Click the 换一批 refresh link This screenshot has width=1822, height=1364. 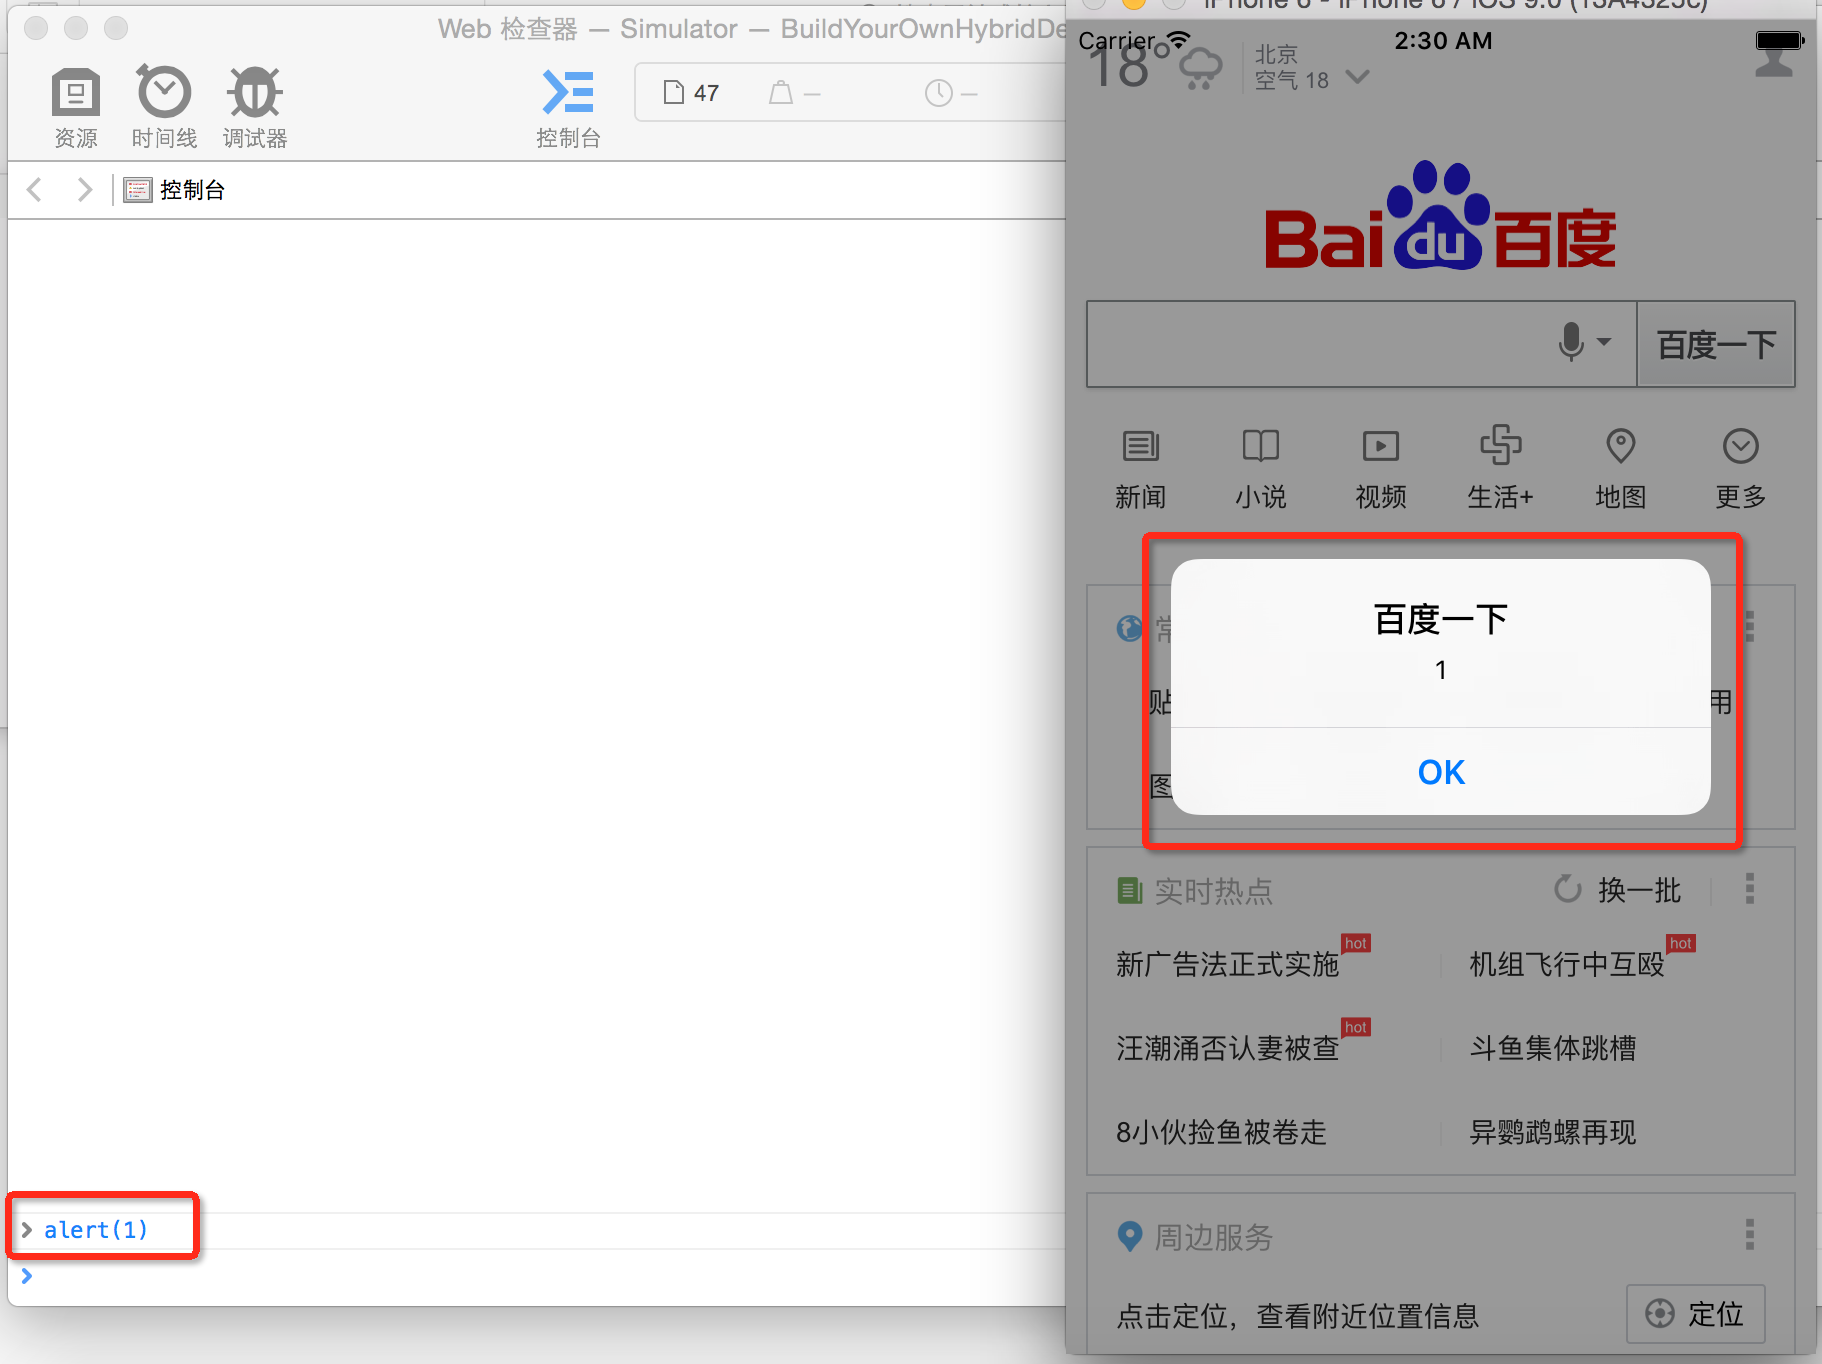click(1618, 890)
